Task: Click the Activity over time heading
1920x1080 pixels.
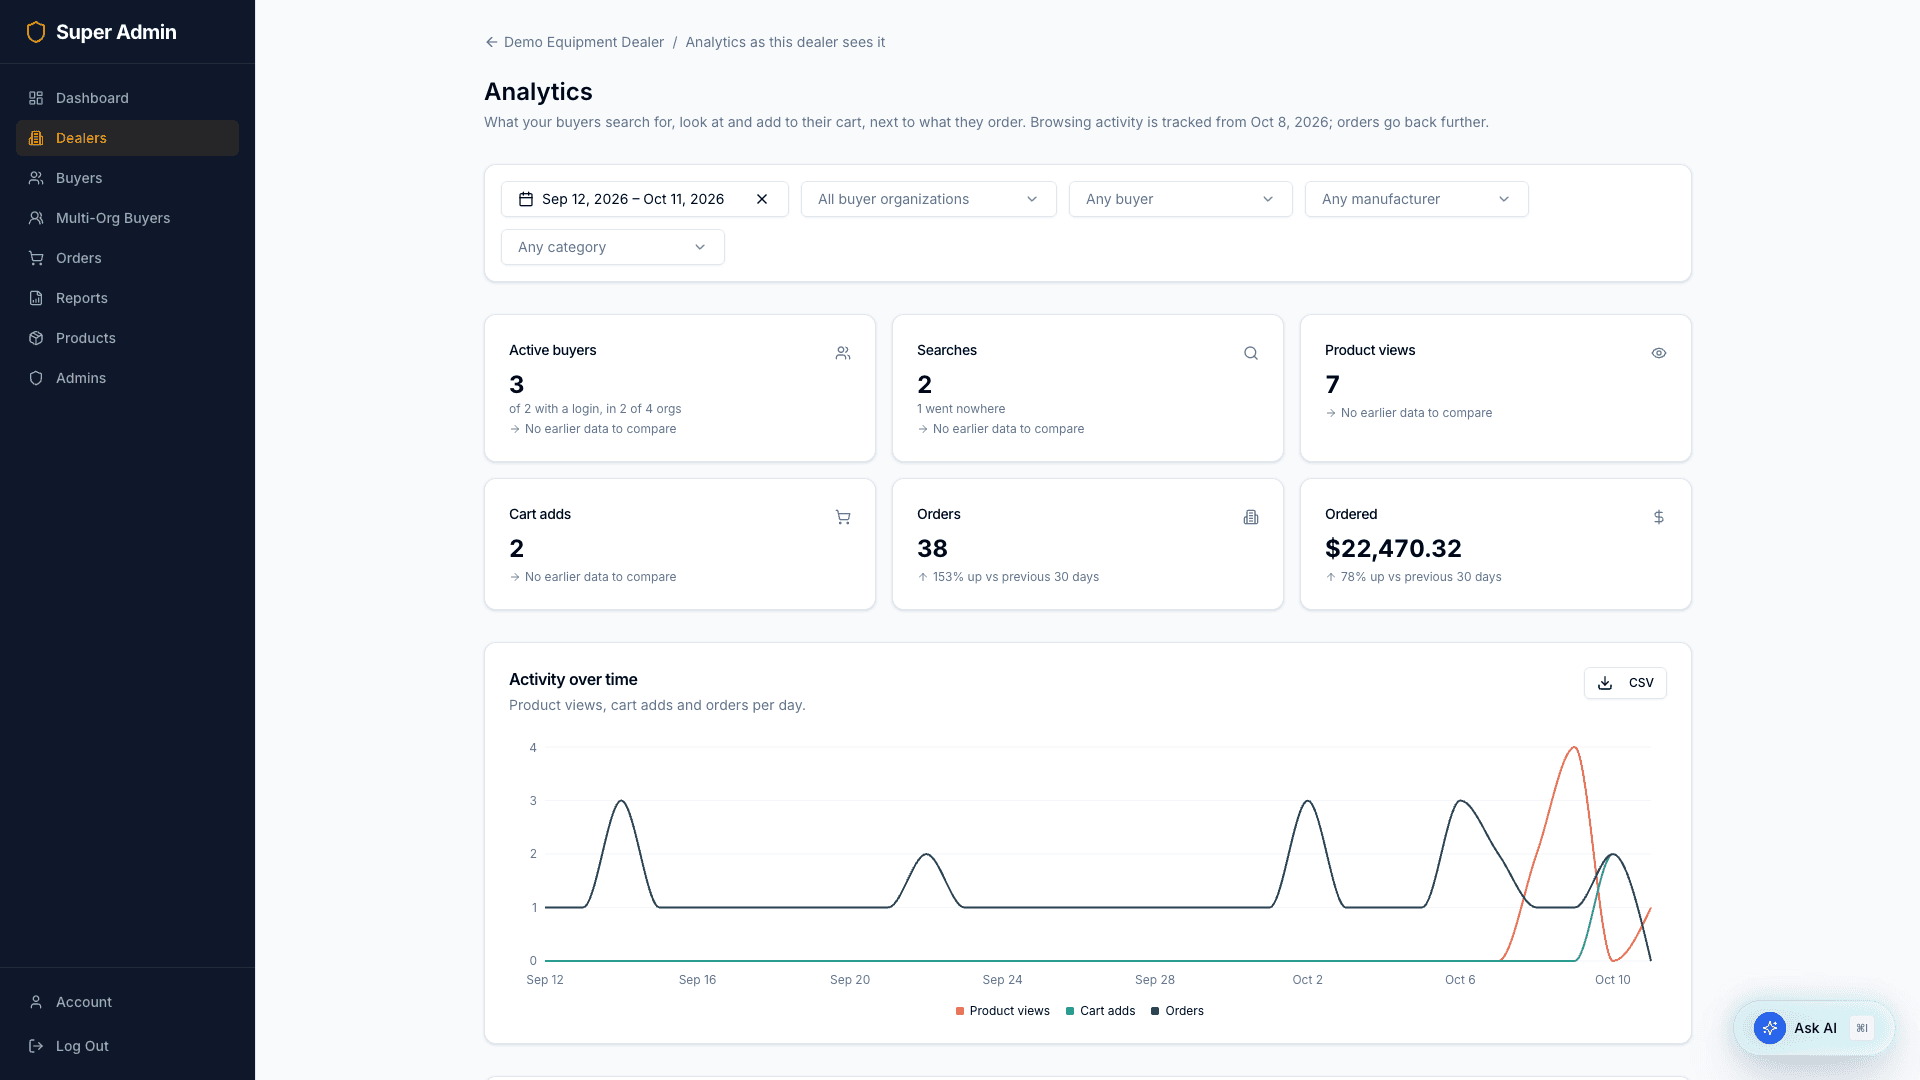Action: tap(573, 679)
